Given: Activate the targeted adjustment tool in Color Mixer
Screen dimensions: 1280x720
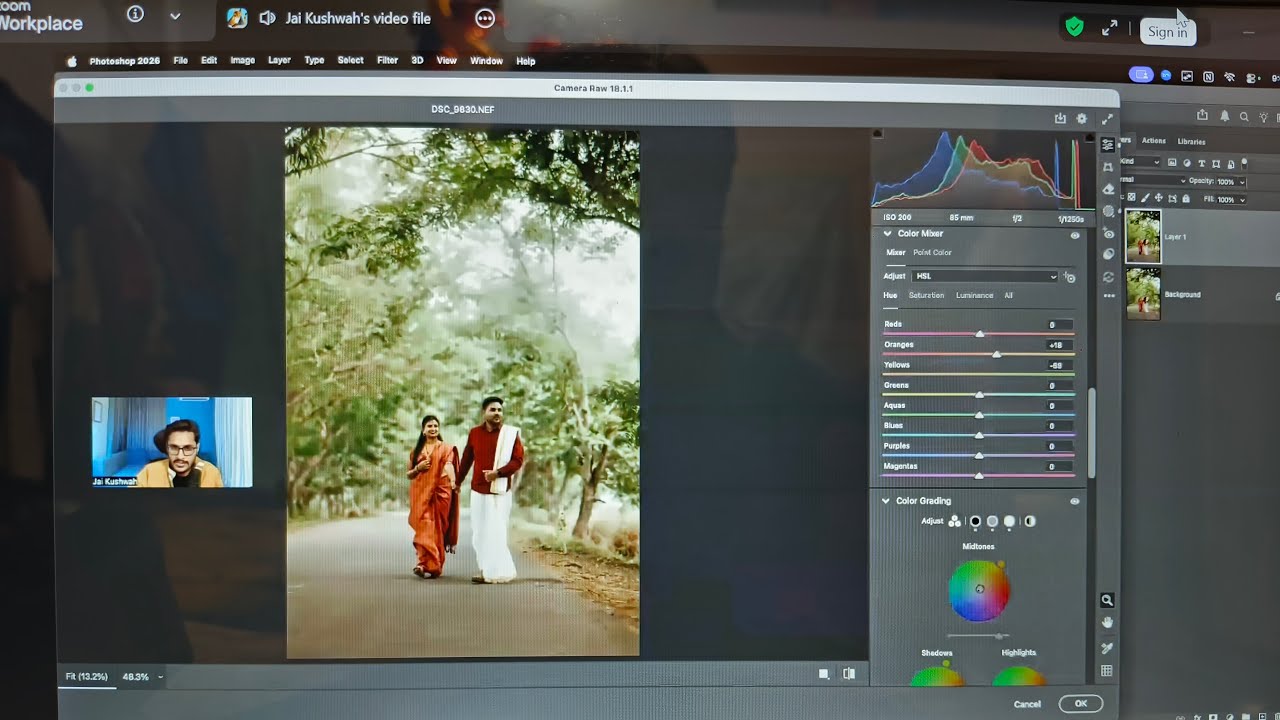Looking at the screenshot, I should point(1069,277).
